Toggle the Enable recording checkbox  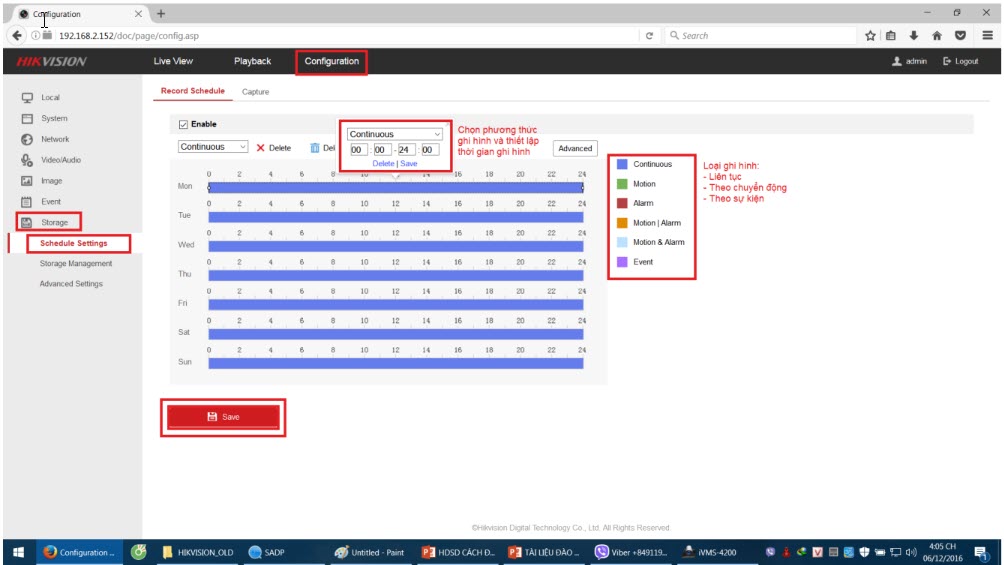(x=183, y=125)
